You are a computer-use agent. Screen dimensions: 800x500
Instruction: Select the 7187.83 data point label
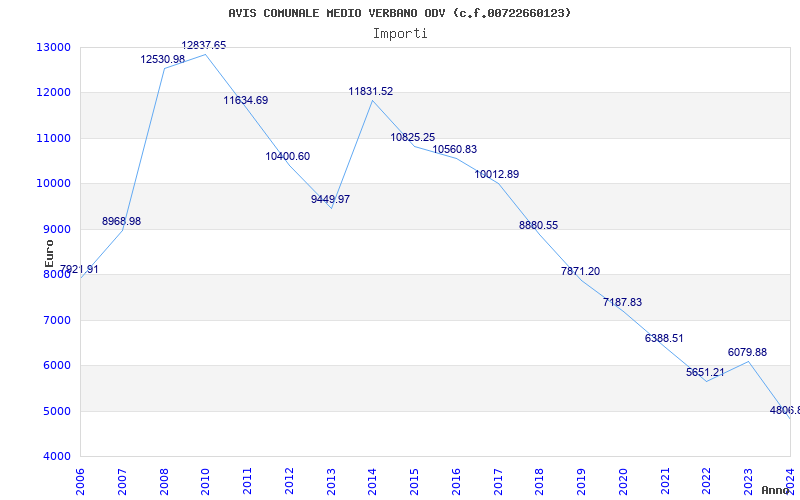tap(622, 303)
